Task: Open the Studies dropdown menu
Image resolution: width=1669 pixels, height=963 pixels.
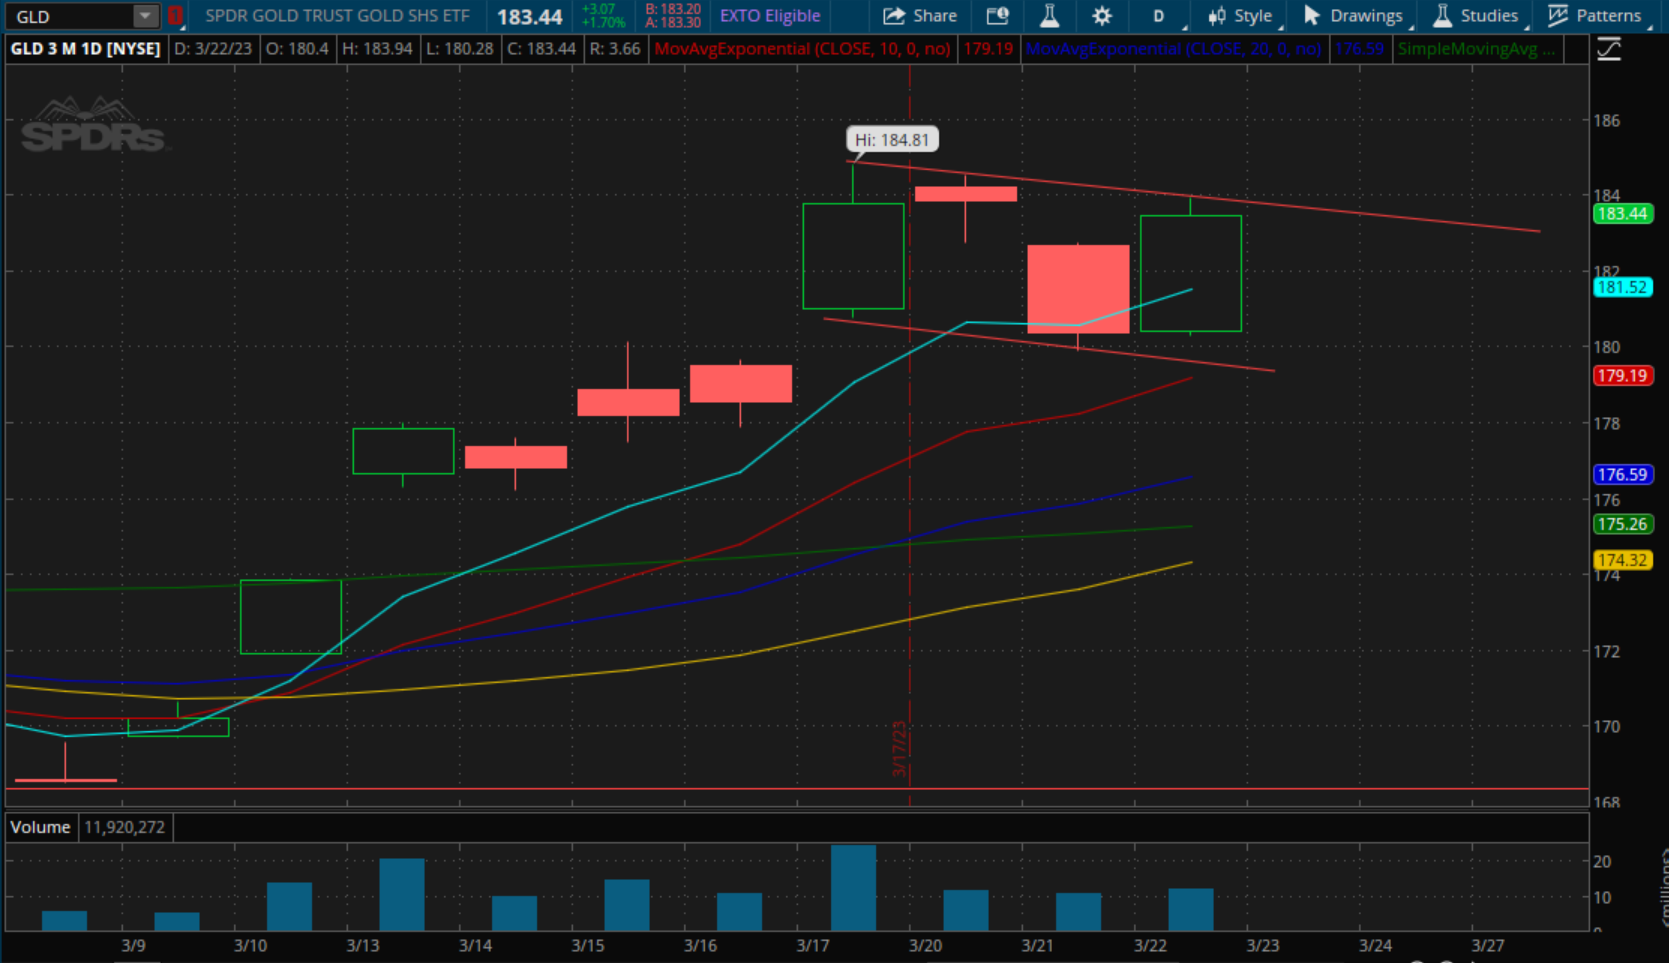Action: [1479, 16]
